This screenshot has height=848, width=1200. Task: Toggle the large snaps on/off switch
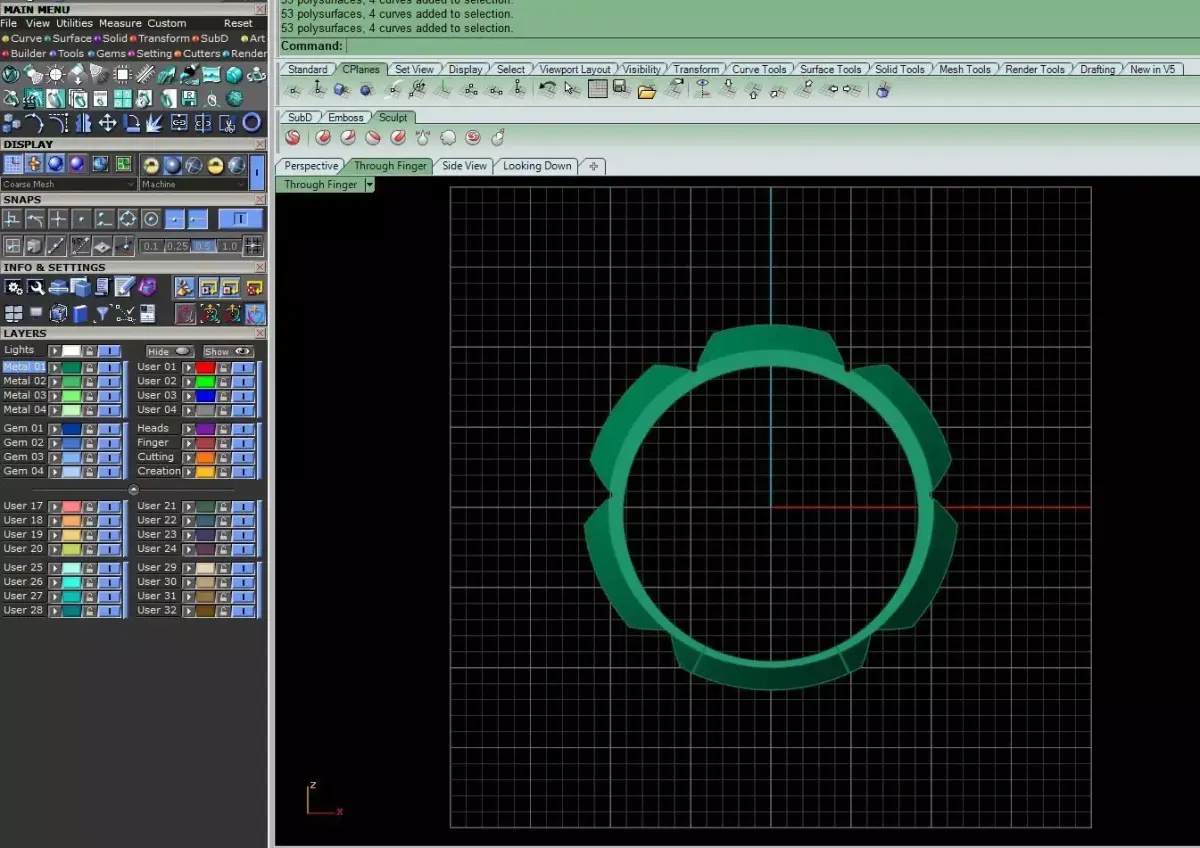tap(240, 219)
